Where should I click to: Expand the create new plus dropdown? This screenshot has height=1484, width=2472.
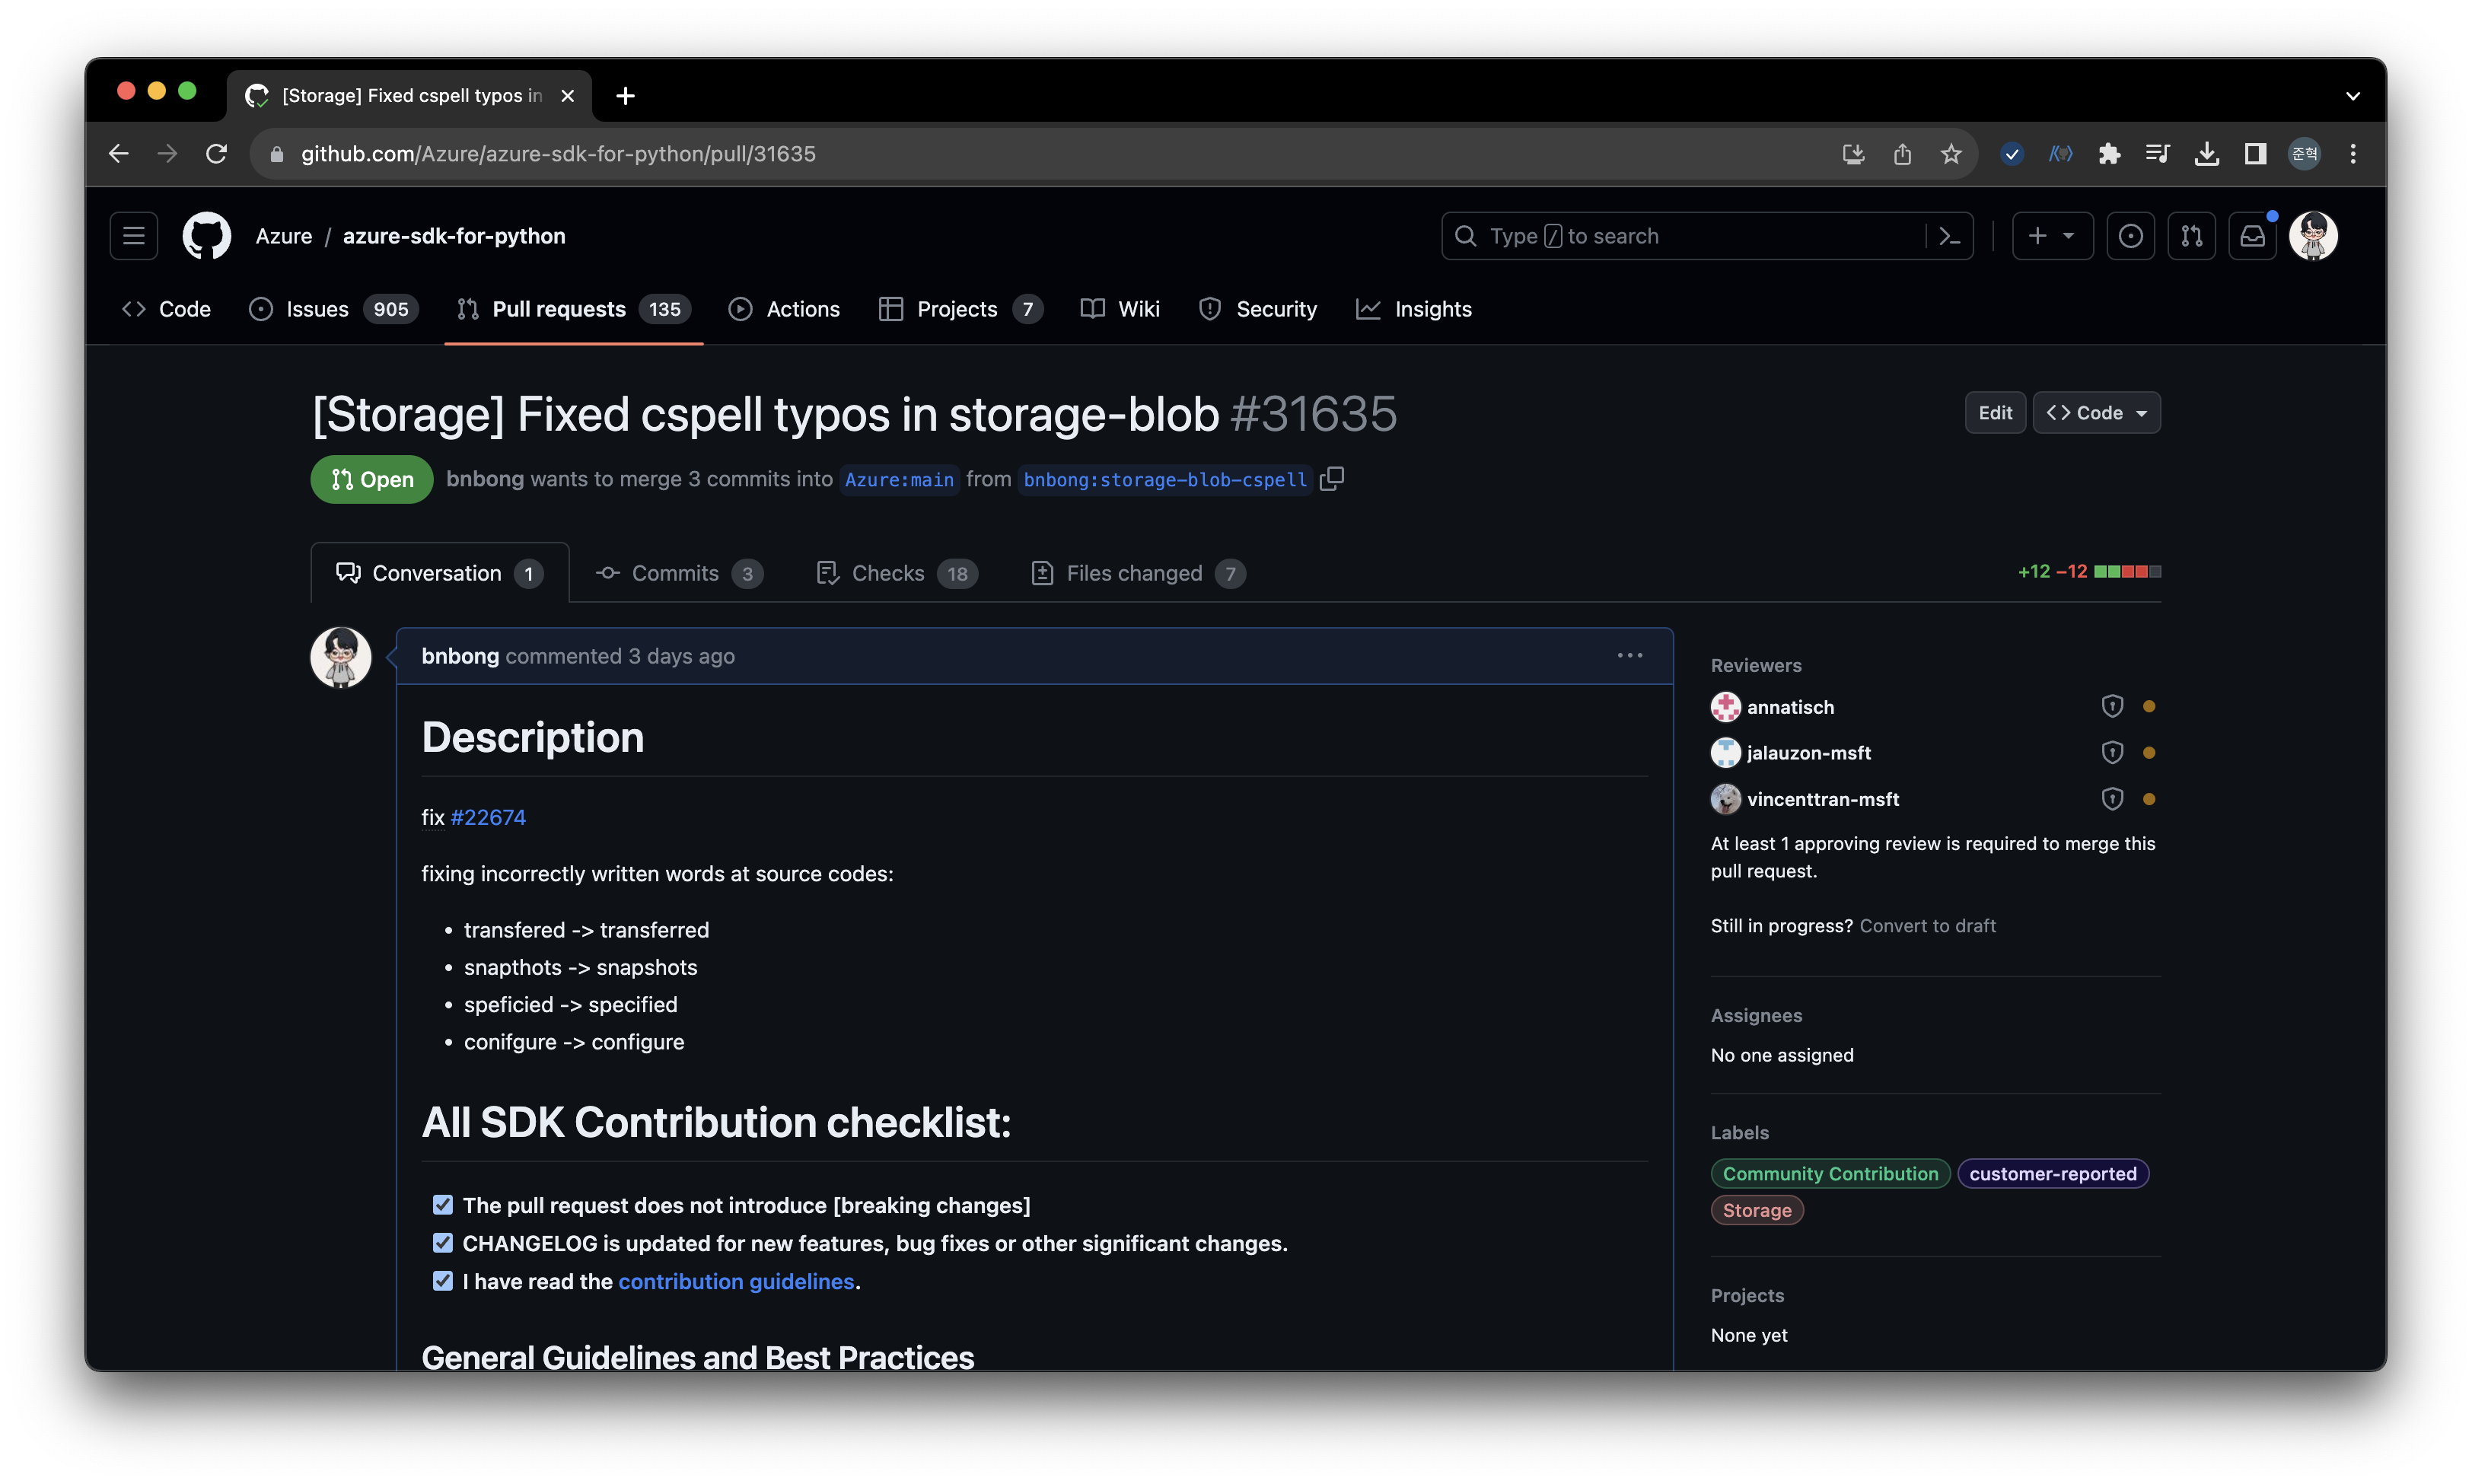2052,236
